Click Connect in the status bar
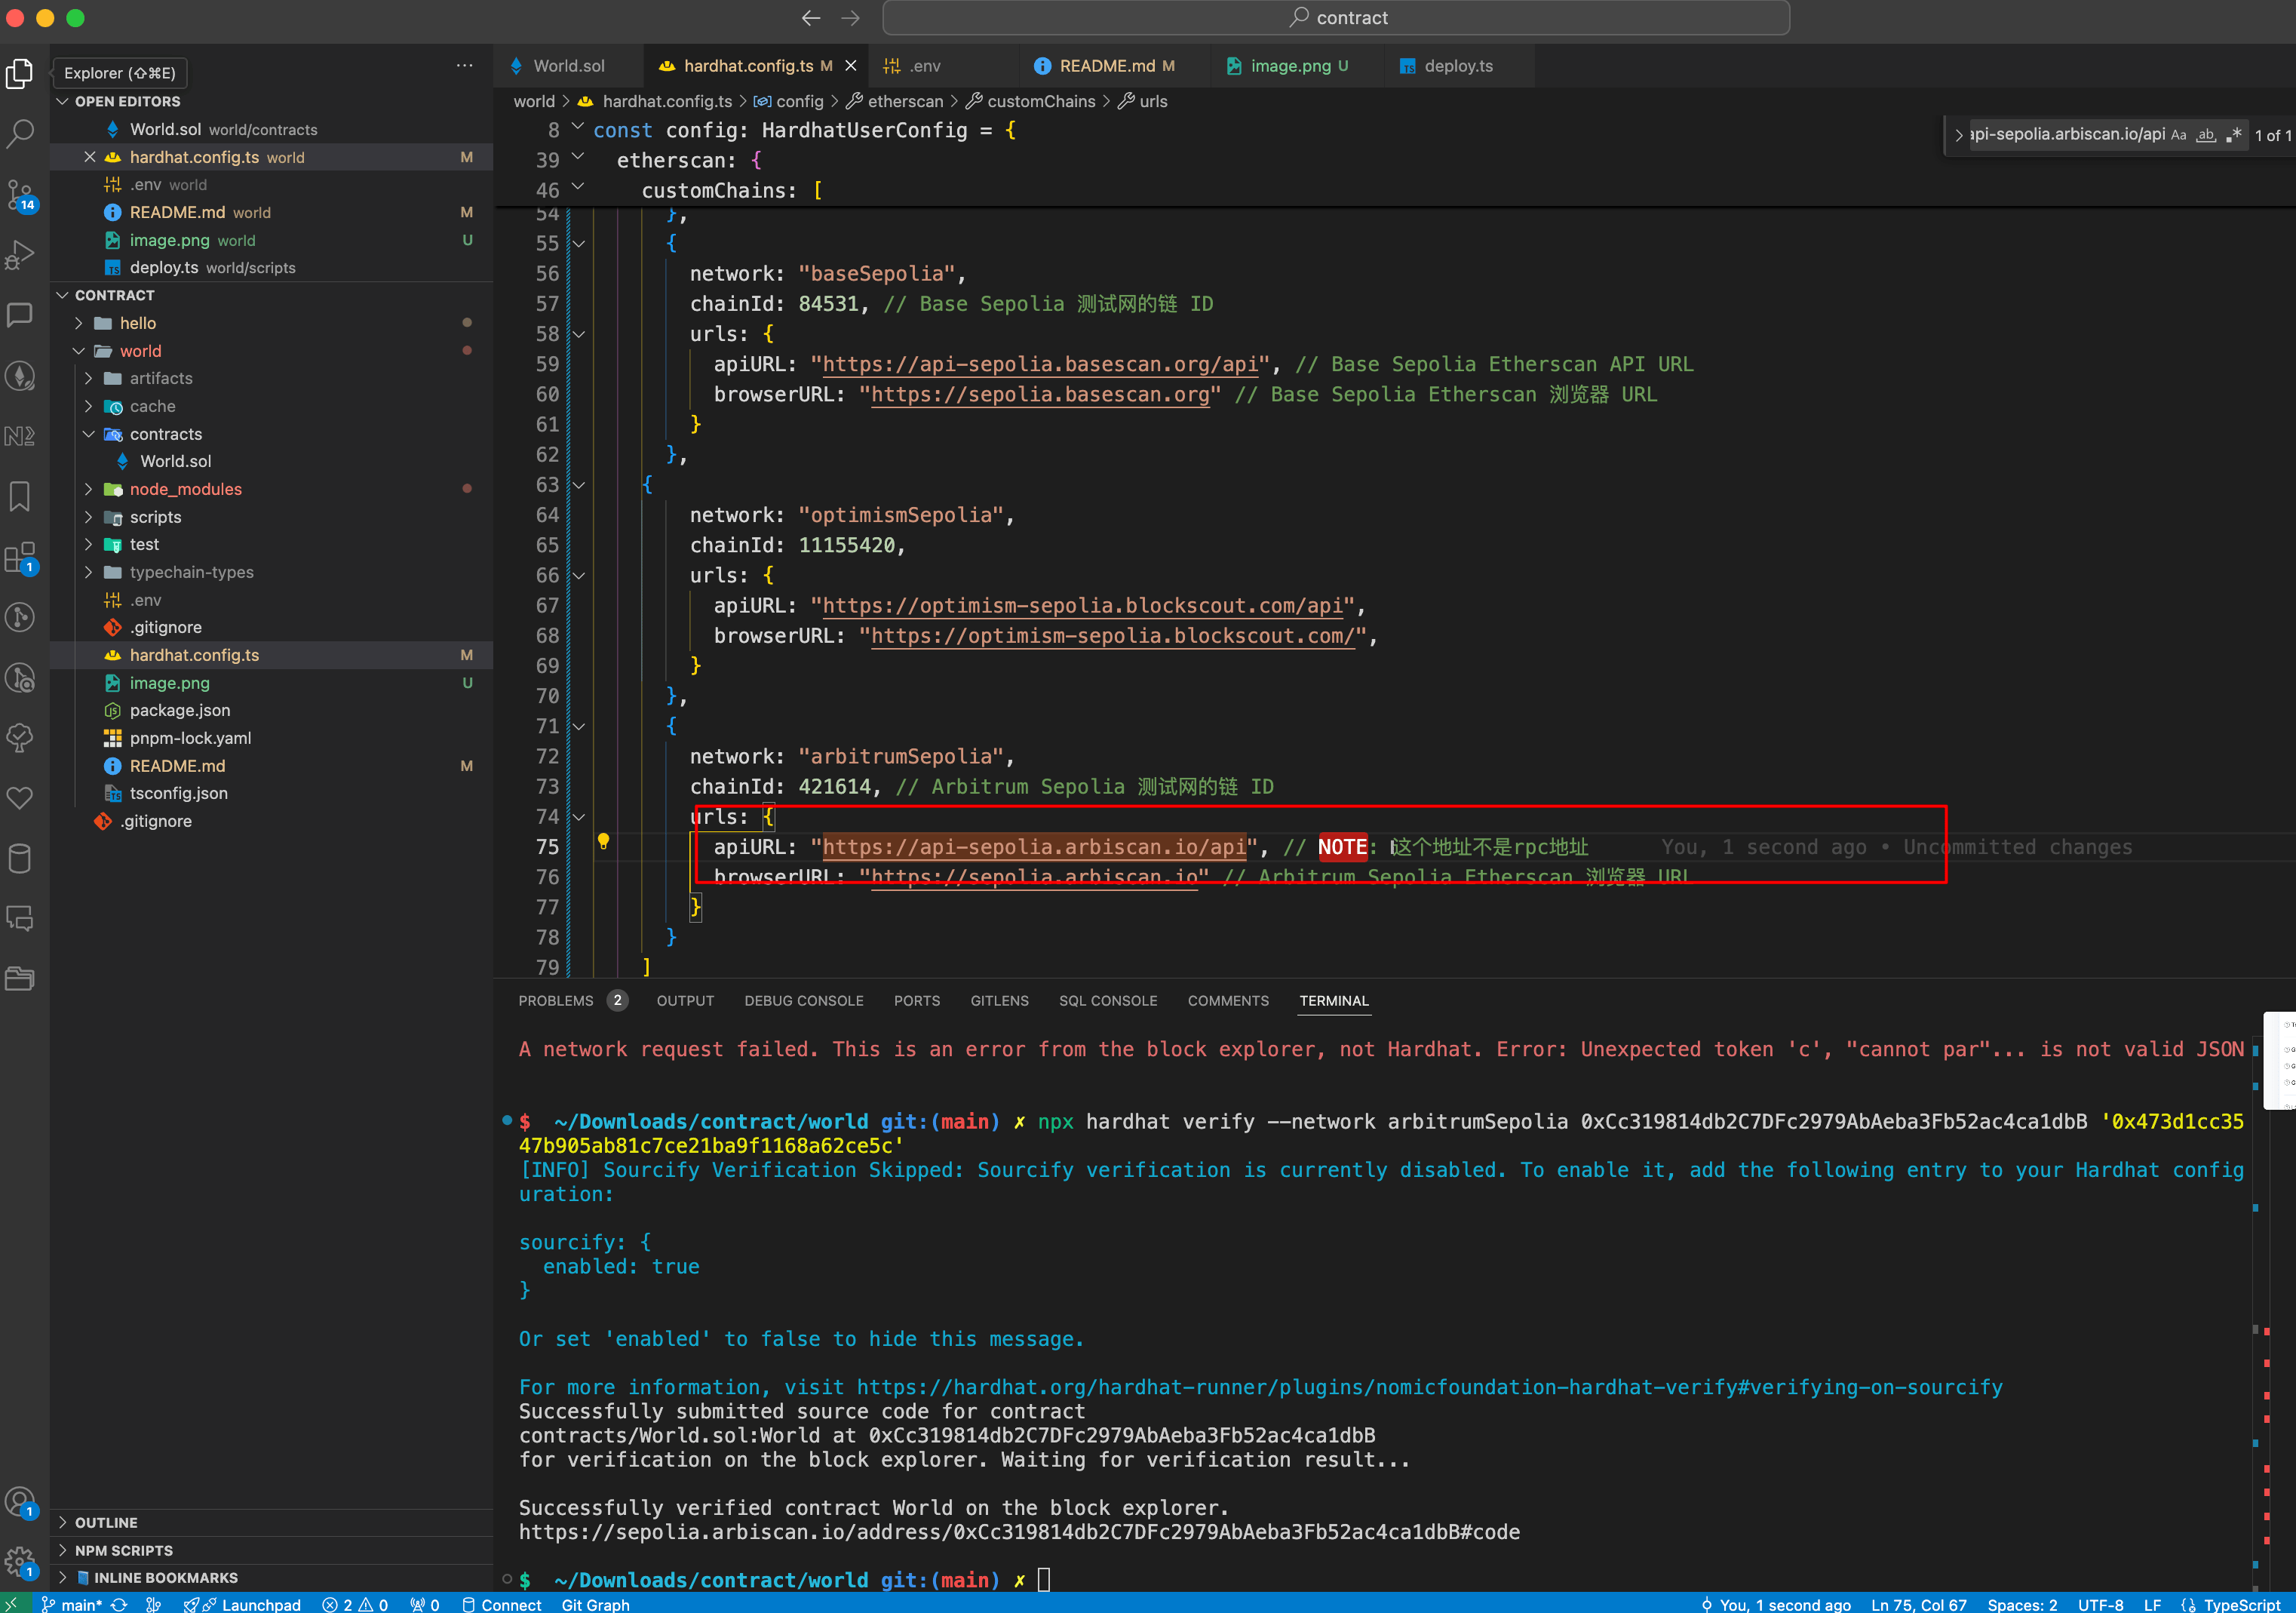This screenshot has height=1613, width=2296. tap(502, 1604)
